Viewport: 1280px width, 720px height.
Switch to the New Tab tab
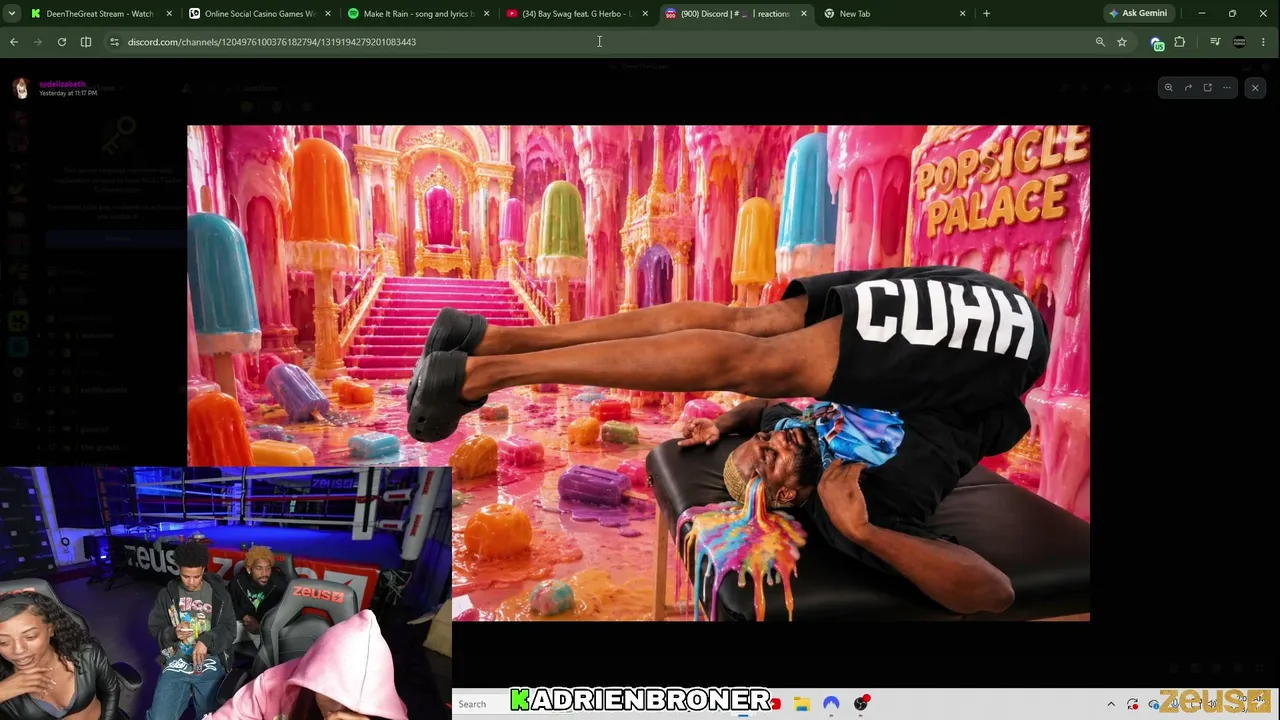[x=895, y=14]
